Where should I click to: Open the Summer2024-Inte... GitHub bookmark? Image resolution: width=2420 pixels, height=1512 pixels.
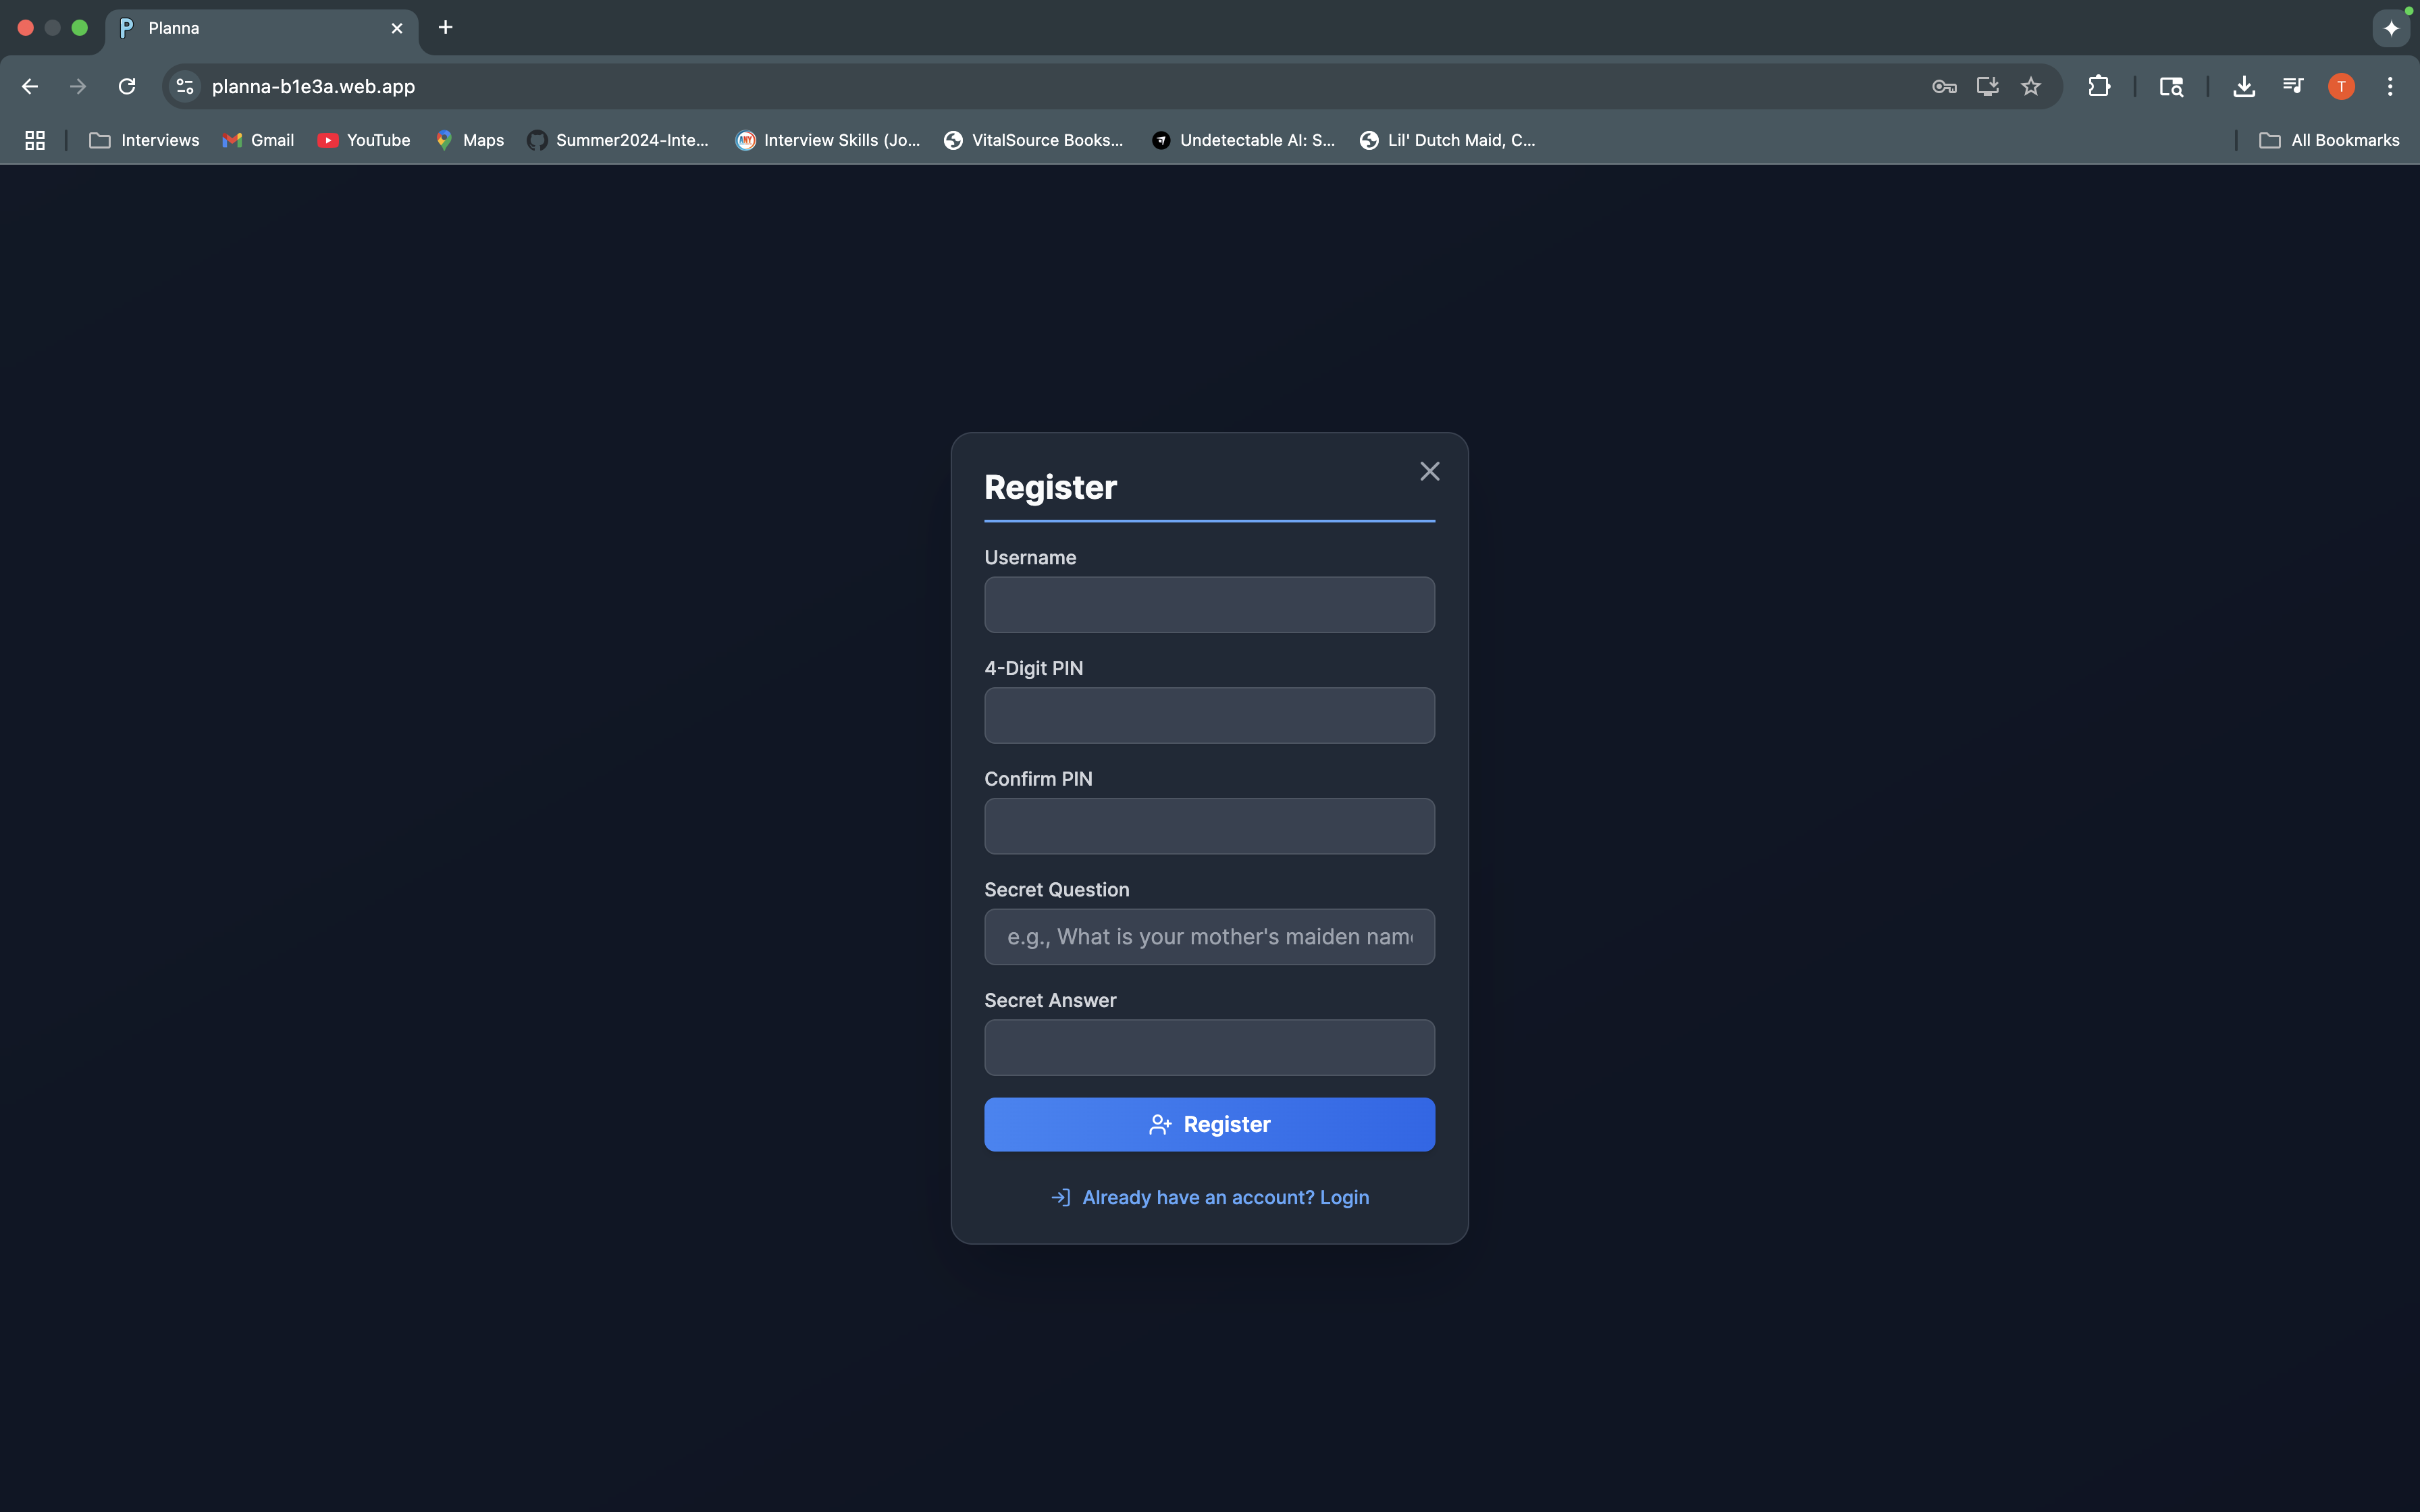click(618, 140)
